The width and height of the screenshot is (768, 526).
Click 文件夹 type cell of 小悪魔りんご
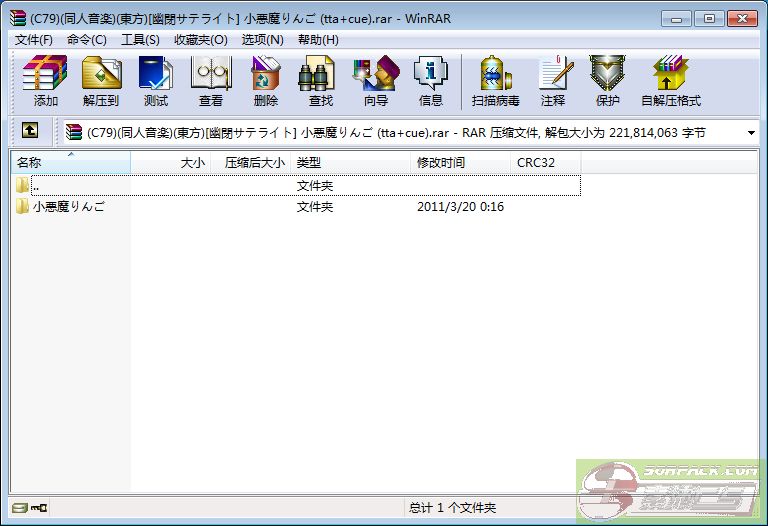[315, 207]
